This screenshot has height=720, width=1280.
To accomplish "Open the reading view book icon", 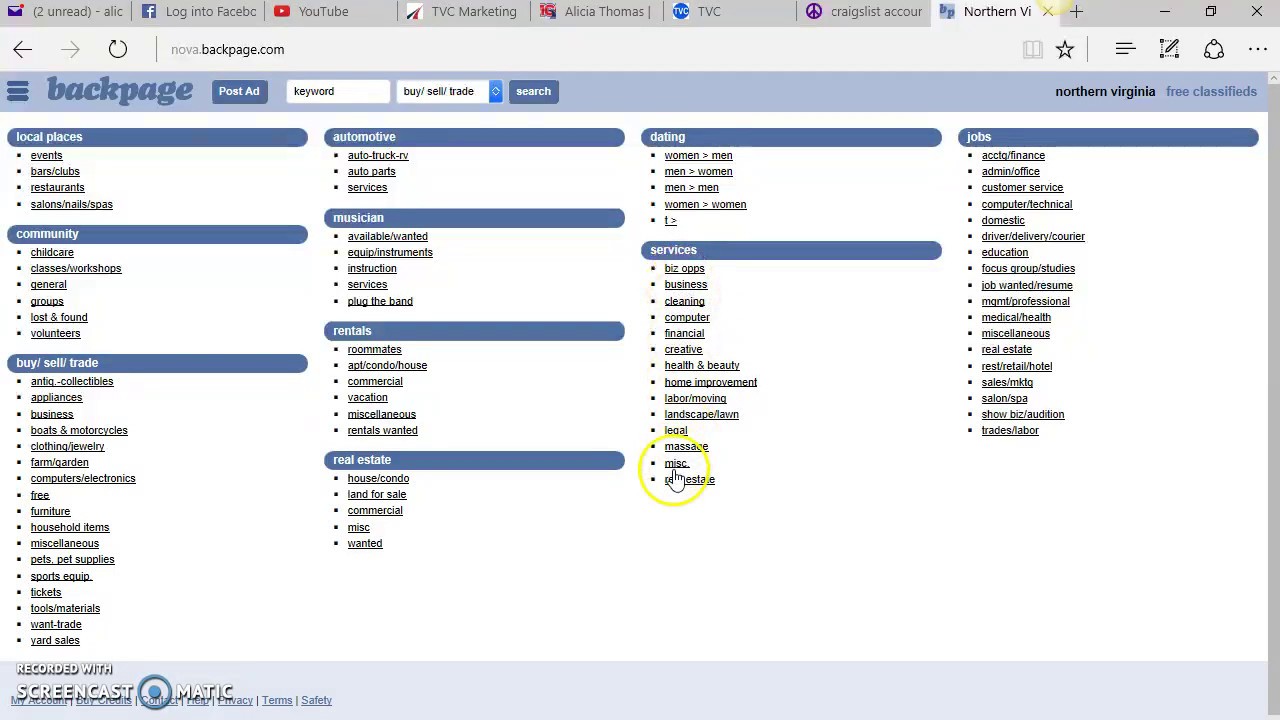I will tap(1032, 49).
